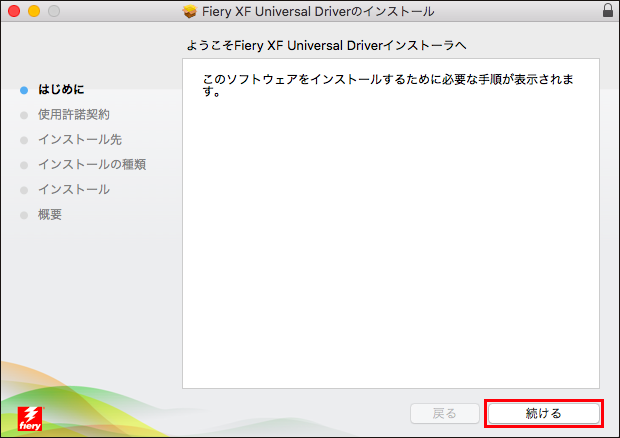620x438 pixels.
Task: Click the grey bullet next to インストールの種類
Action: (x=24, y=165)
